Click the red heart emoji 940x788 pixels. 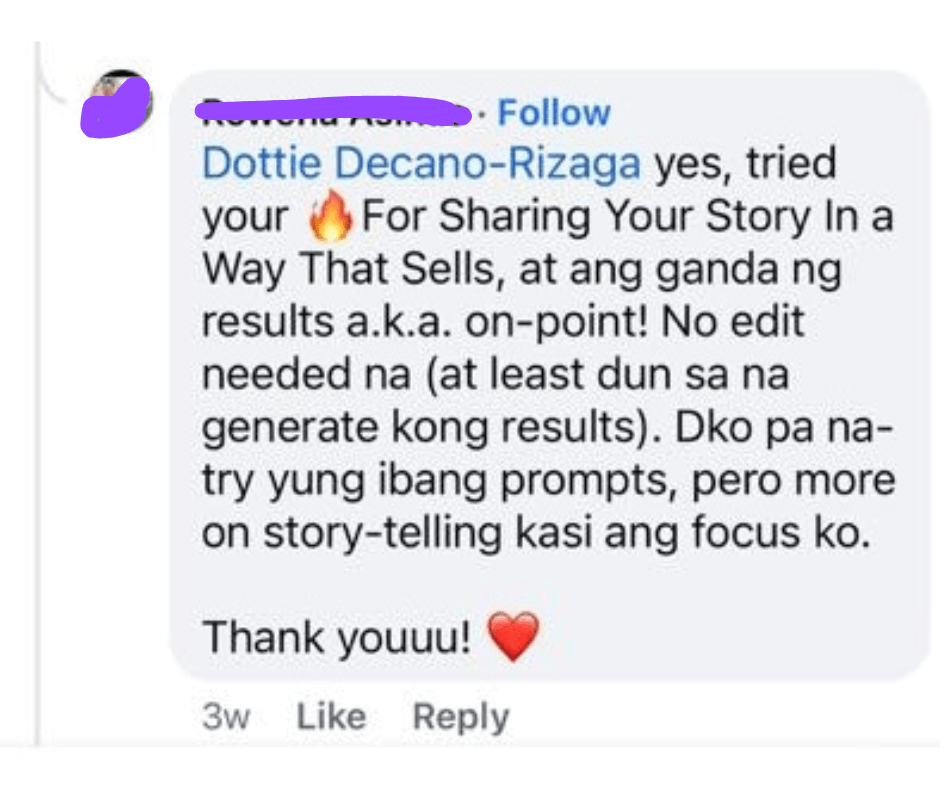[x=513, y=636]
